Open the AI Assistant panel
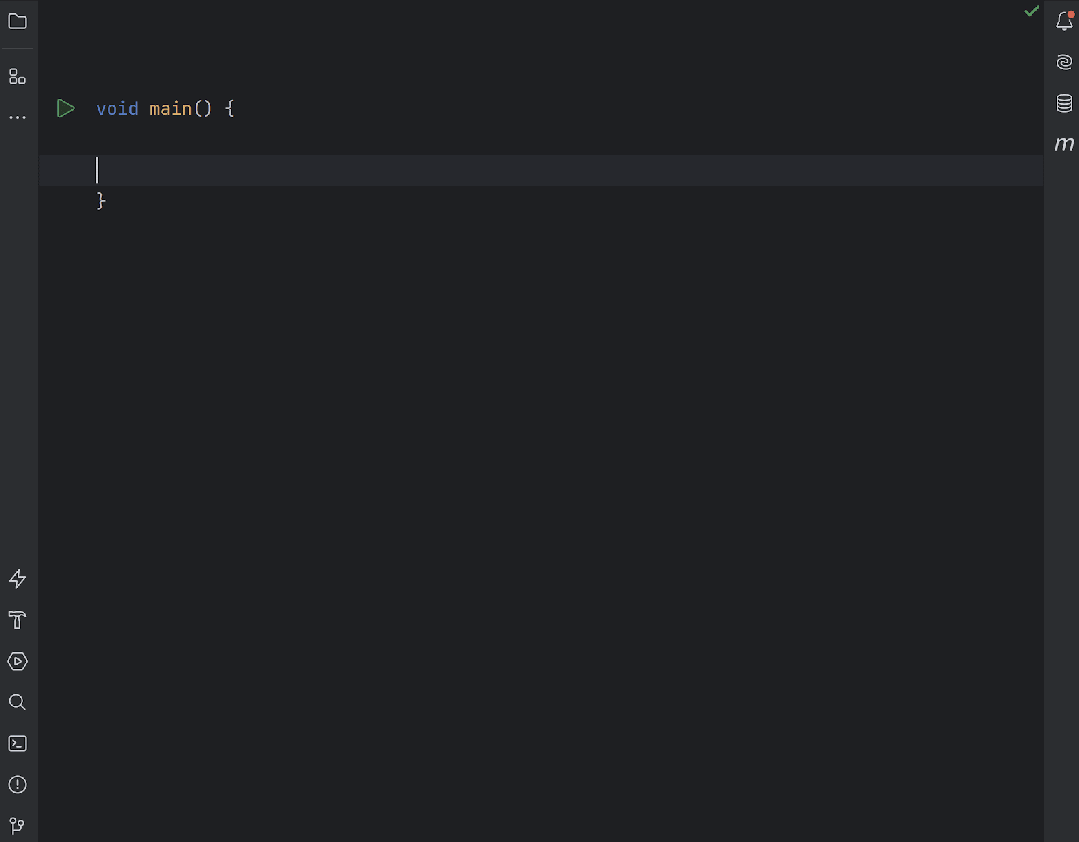Image resolution: width=1079 pixels, height=842 pixels. click(x=1063, y=61)
